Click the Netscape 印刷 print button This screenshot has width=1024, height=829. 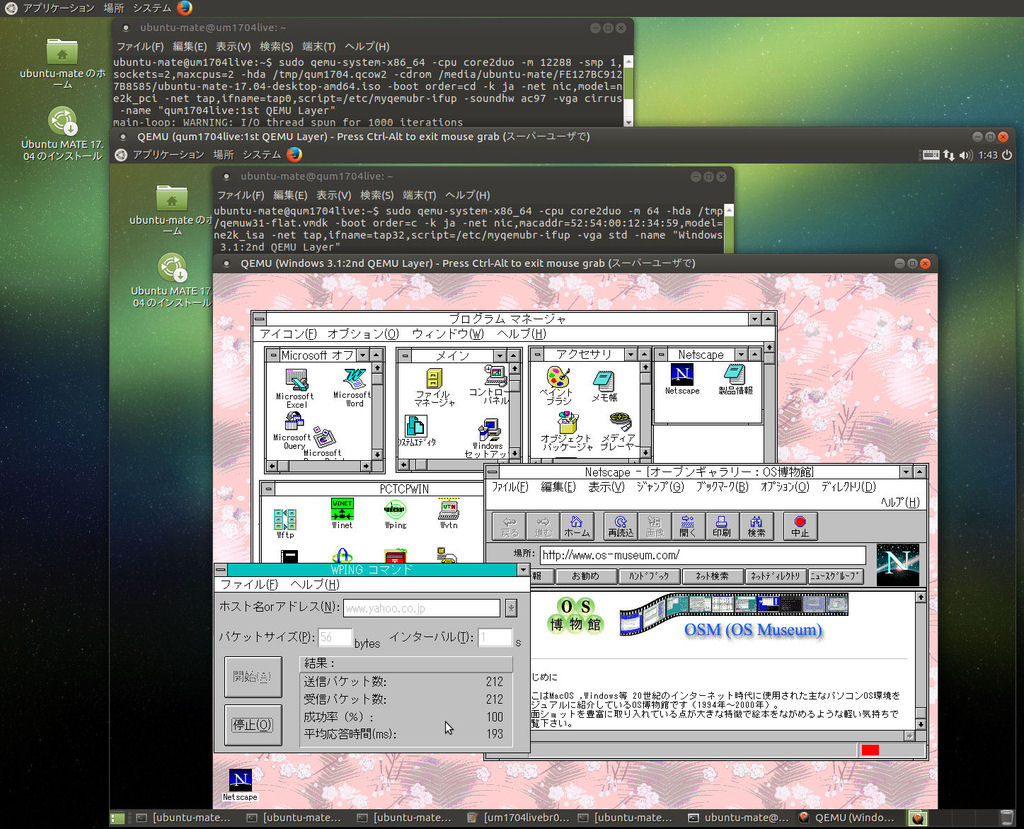coord(722,526)
